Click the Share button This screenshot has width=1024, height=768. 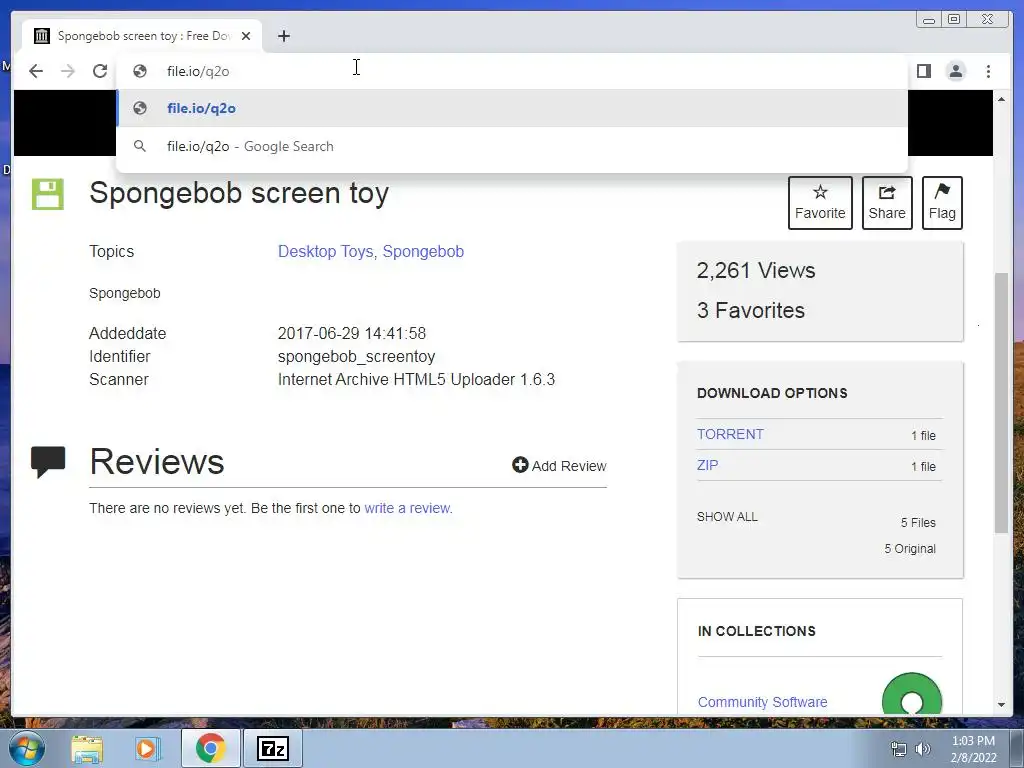(x=887, y=202)
